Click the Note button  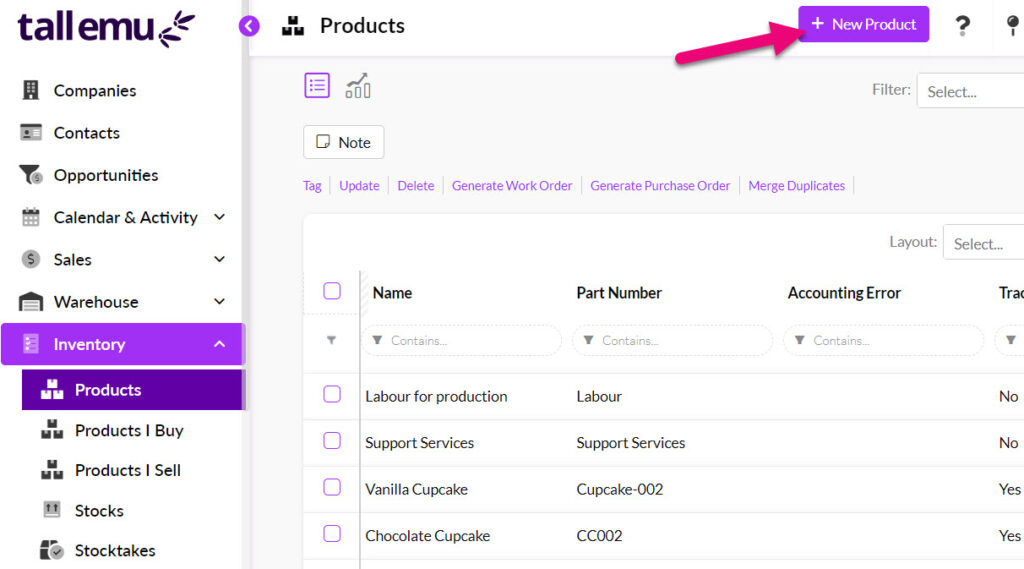pyautogui.click(x=343, y=142)
